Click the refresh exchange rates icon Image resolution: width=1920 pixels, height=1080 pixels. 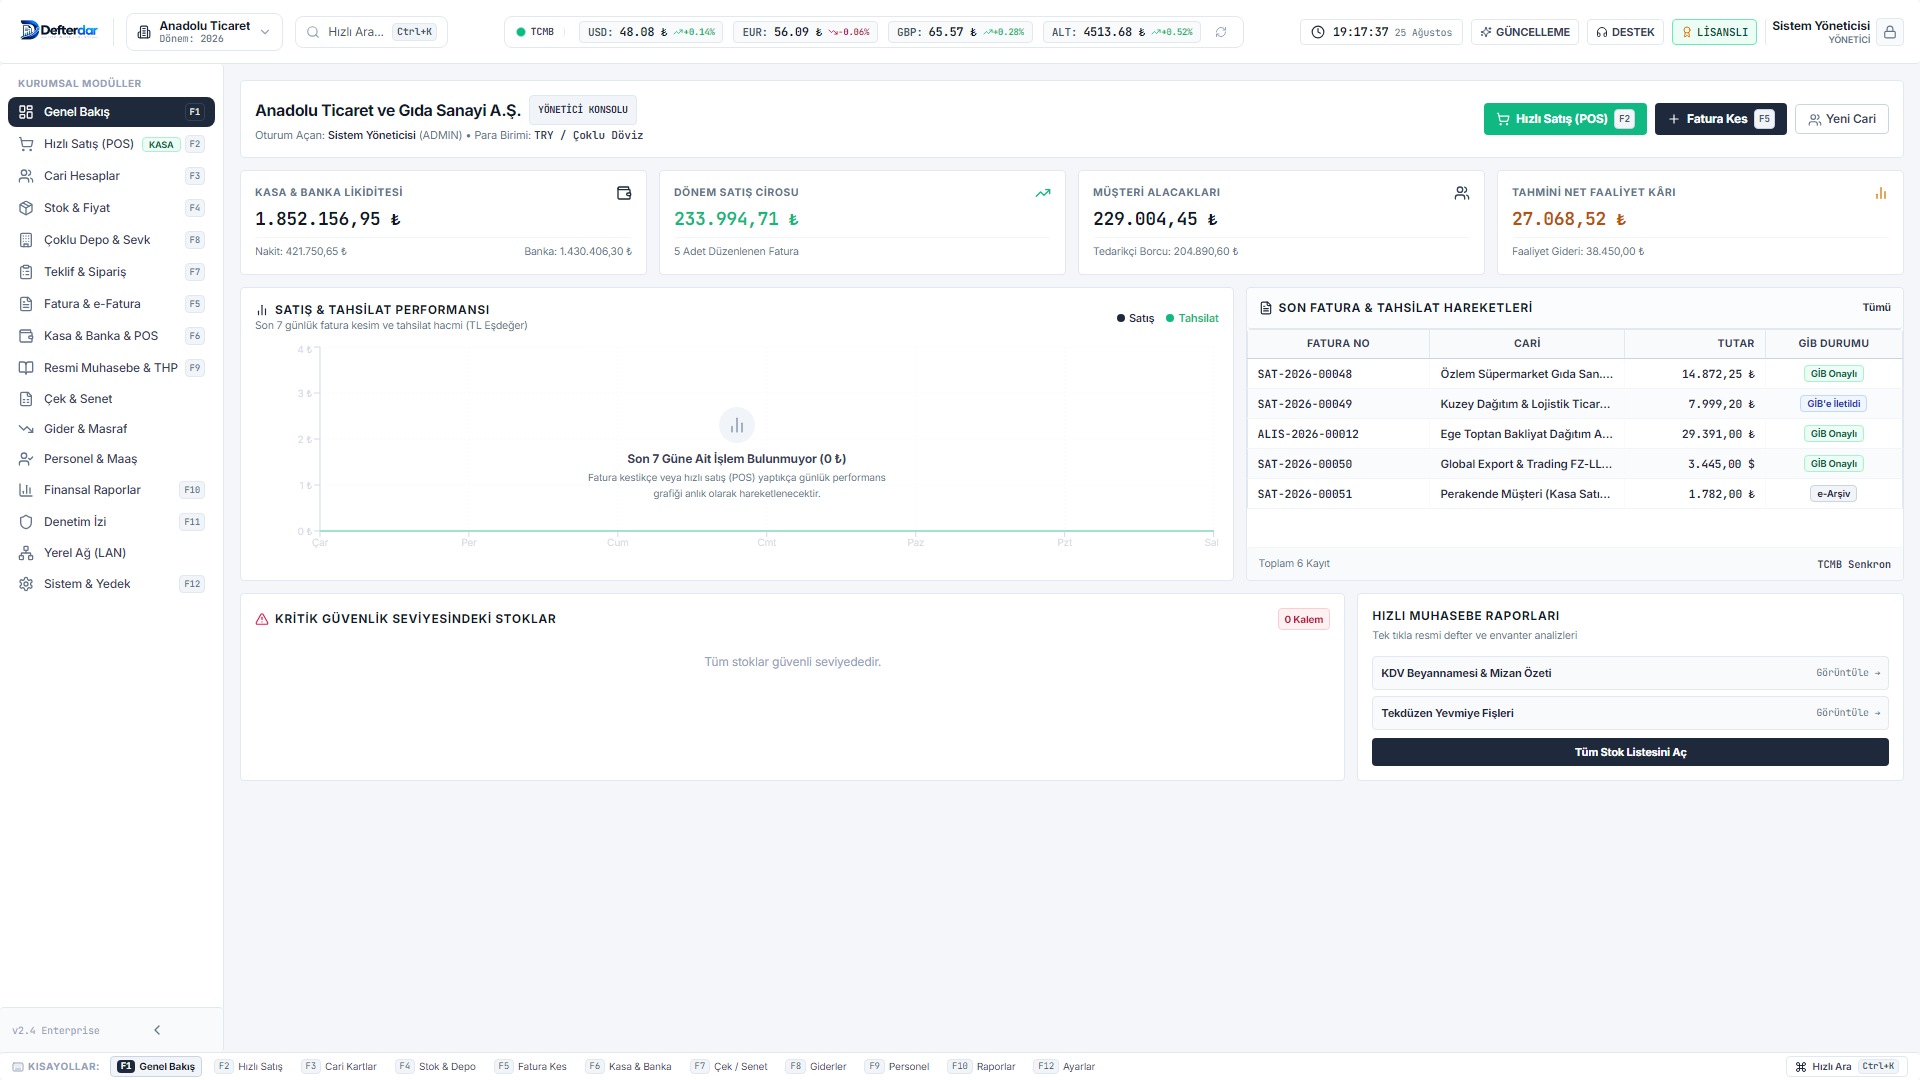tap(1221, 32)
